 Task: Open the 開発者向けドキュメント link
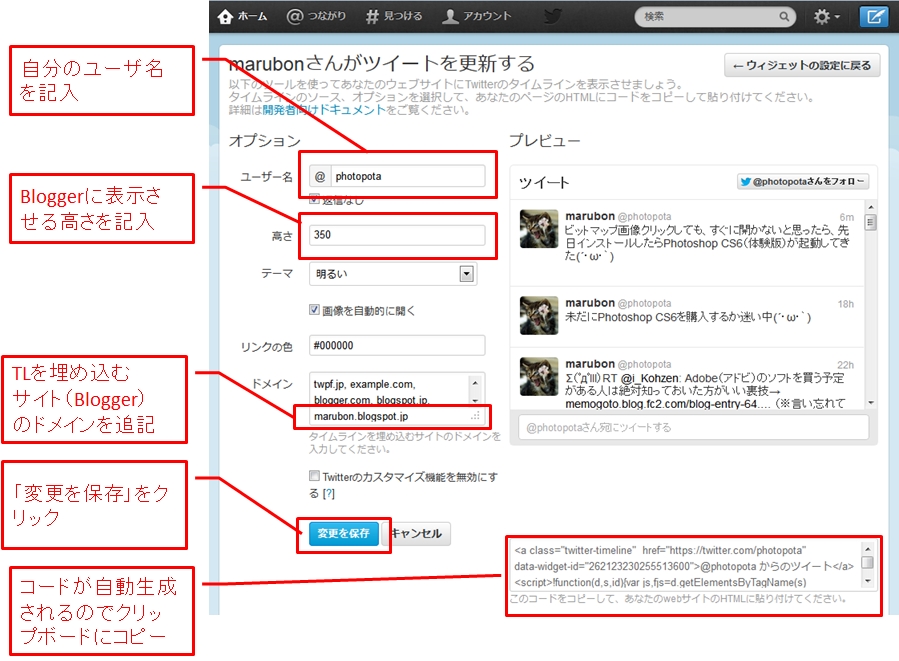tap(324, 109)
